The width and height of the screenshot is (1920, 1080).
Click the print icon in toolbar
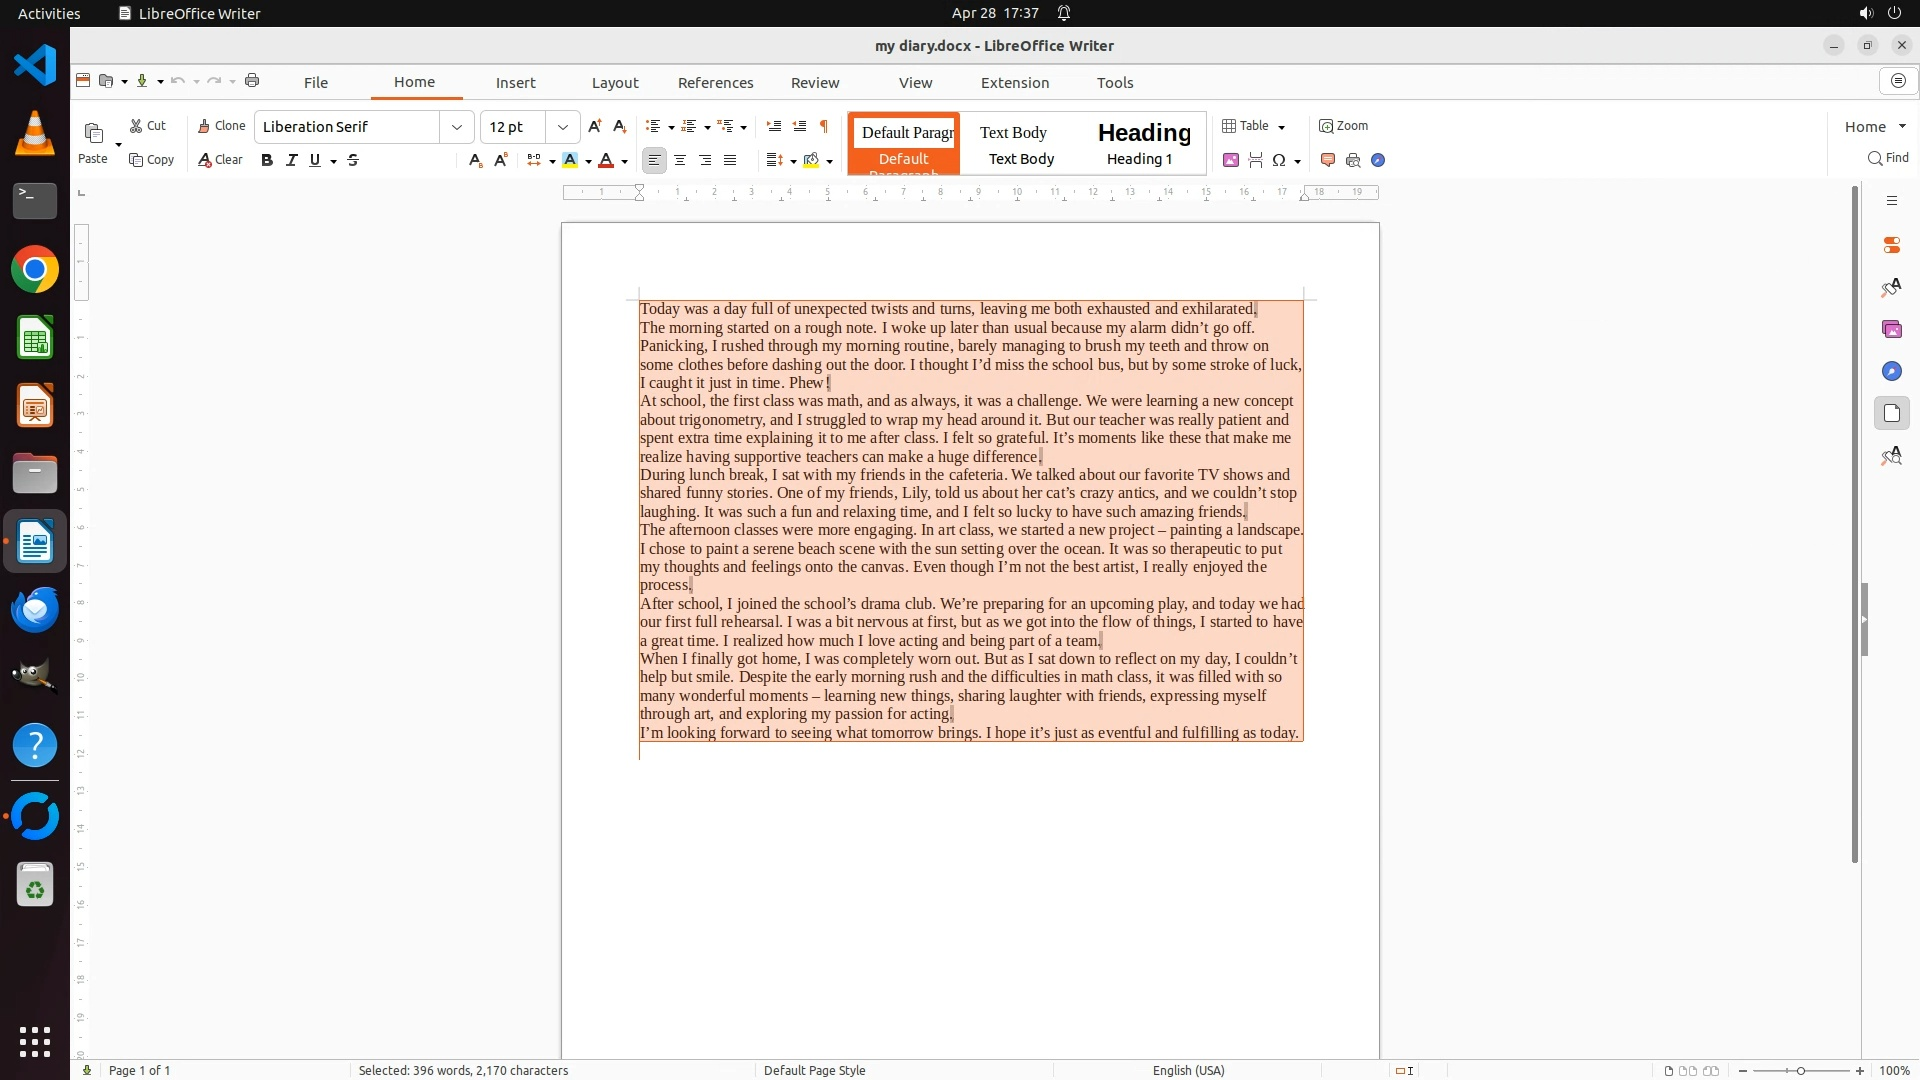coord(252,81)
